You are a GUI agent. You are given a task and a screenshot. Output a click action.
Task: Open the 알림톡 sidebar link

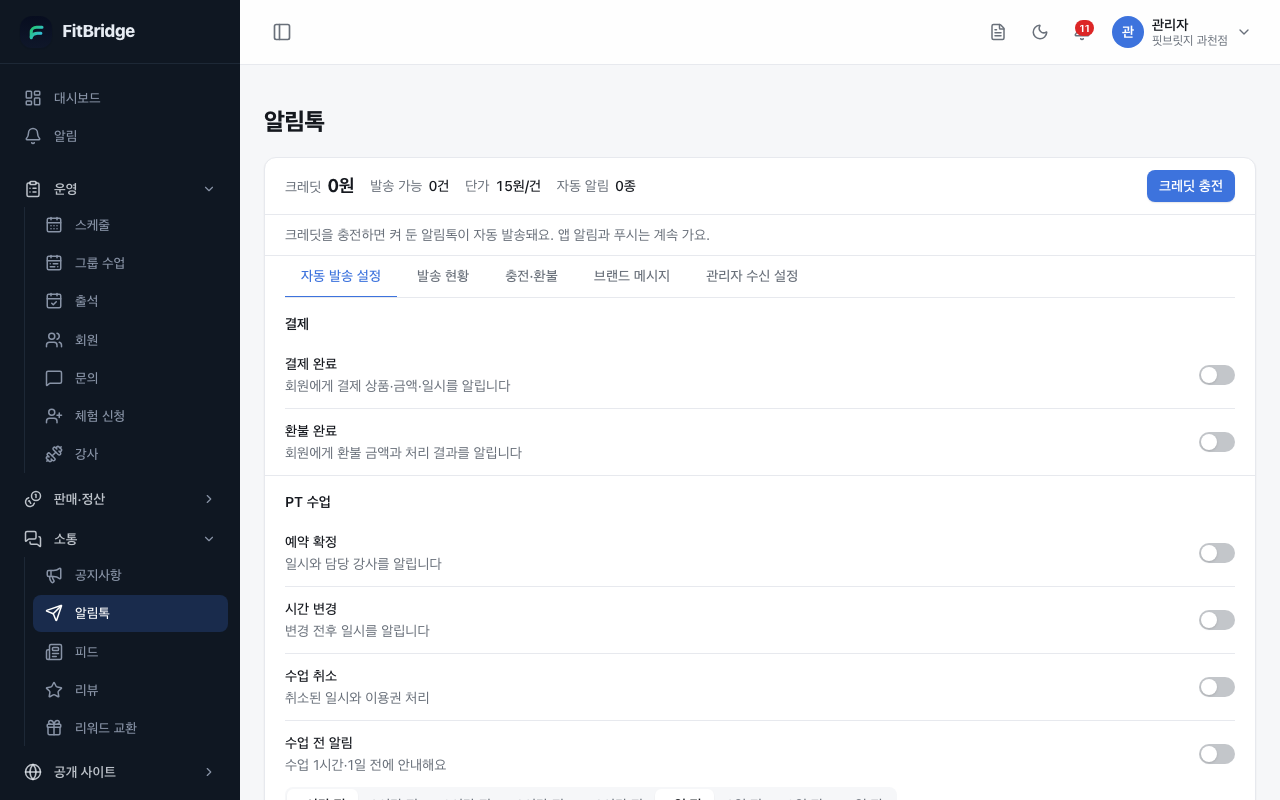click(x=130, y=613)
